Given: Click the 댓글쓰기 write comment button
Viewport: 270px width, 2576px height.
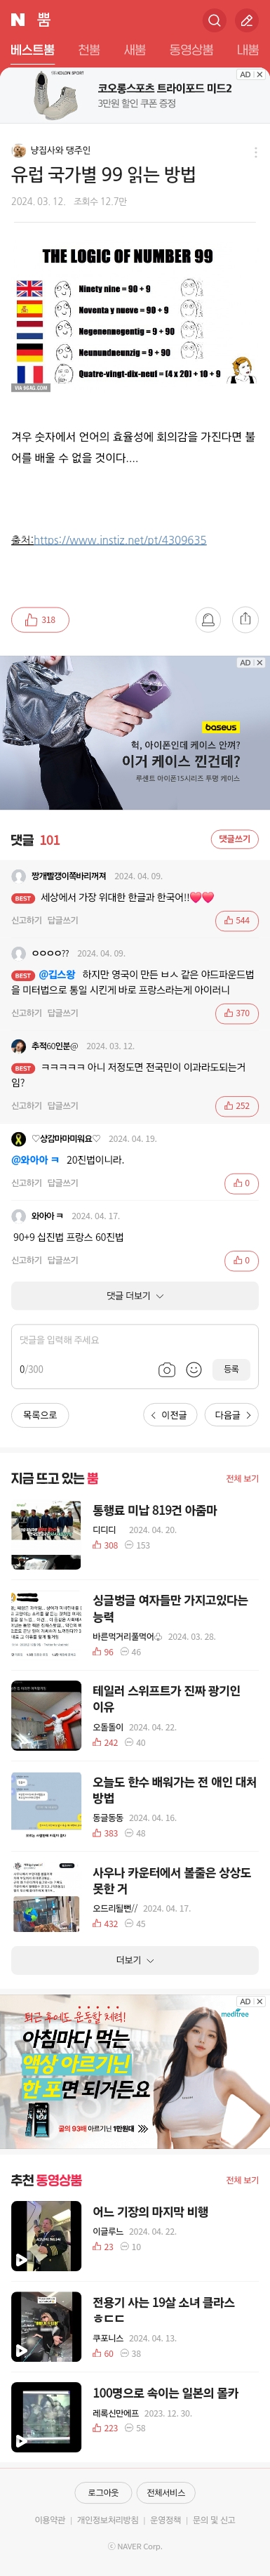Looking at the screenshot, I should pyautogui.click(x=235, y=839).
